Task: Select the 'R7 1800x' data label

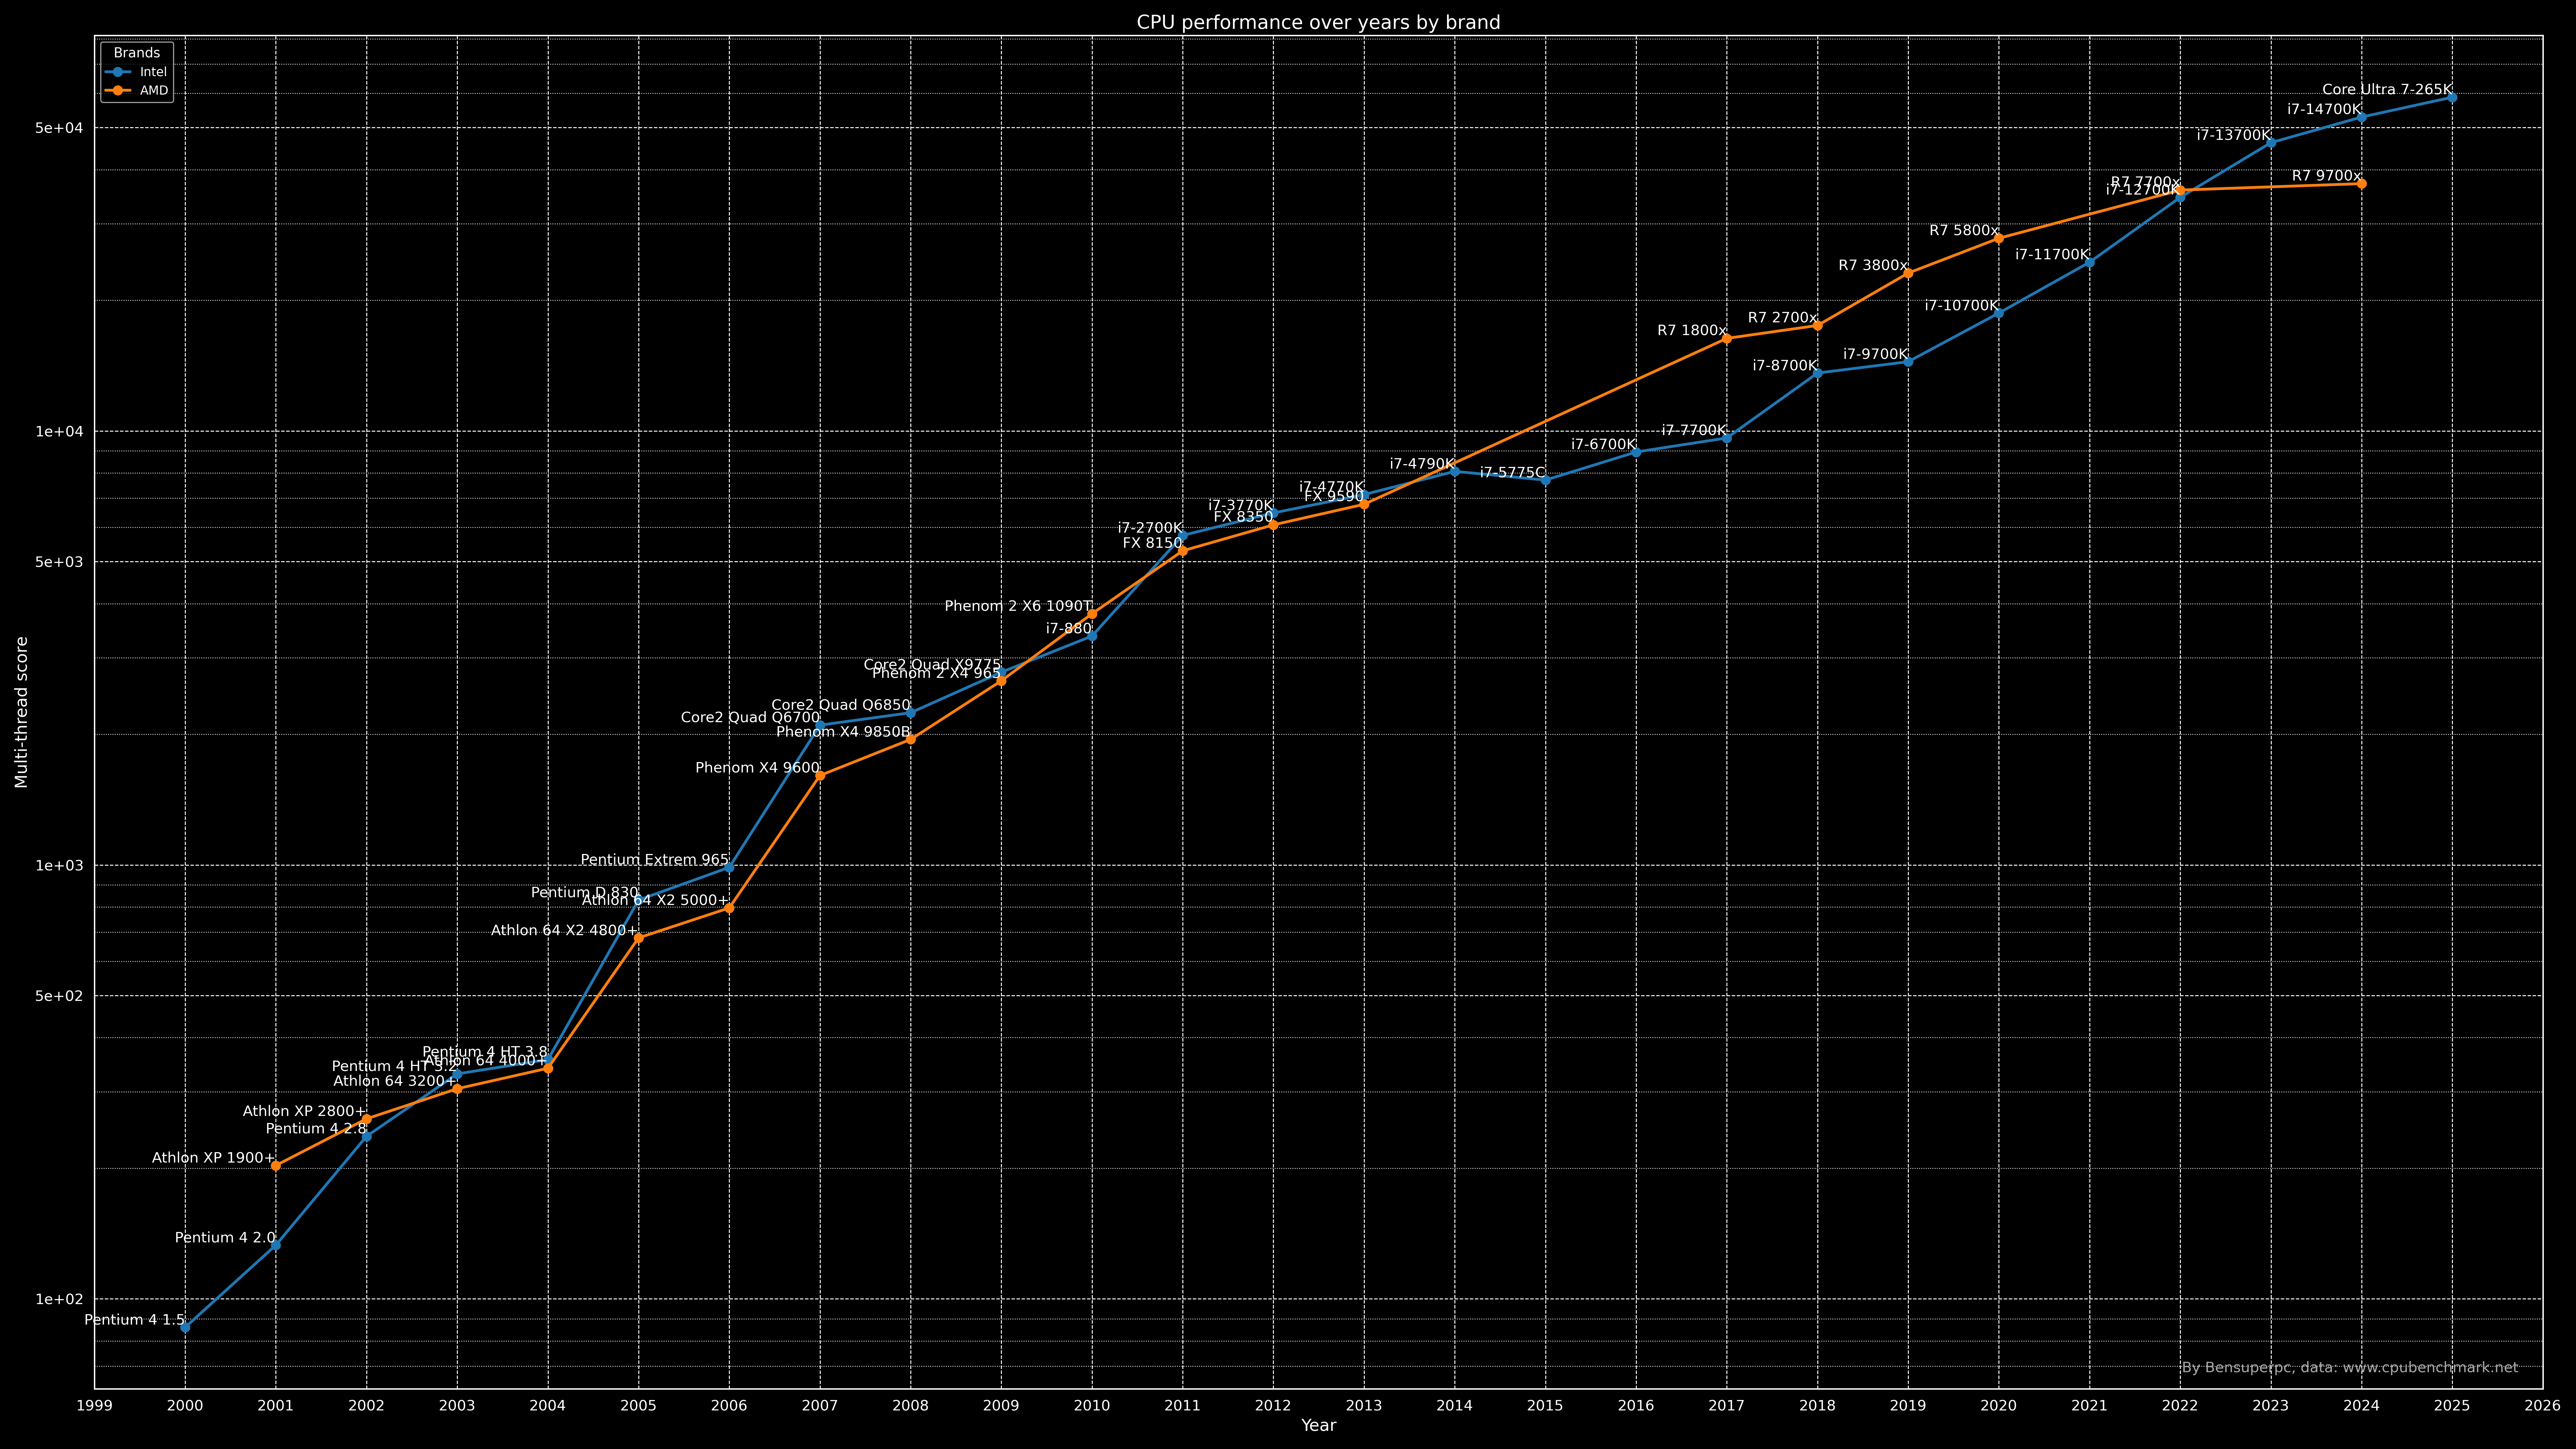Action: click(1692, 331)
